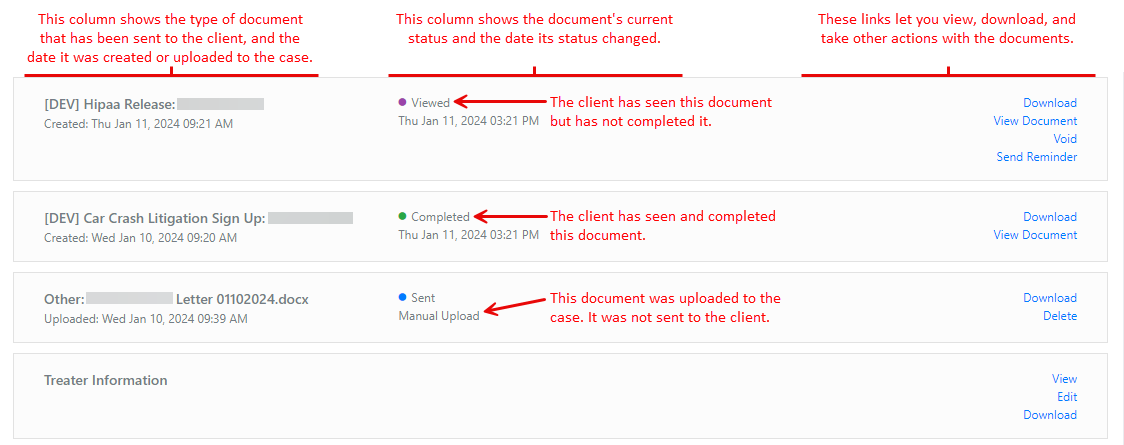The image size is (1124, 445).
Task: Click the blue Sent status dot
Action: [402, 297]
